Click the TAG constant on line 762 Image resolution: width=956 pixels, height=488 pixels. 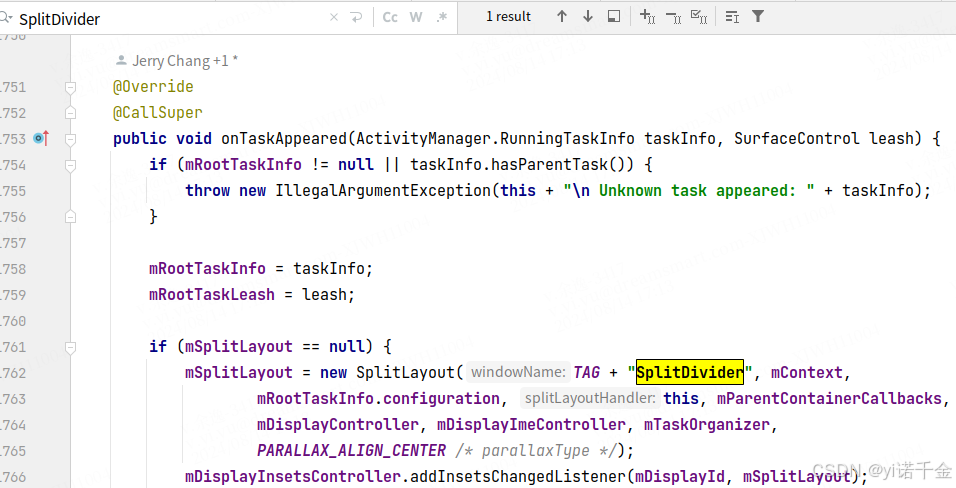(x=586, y=372)
